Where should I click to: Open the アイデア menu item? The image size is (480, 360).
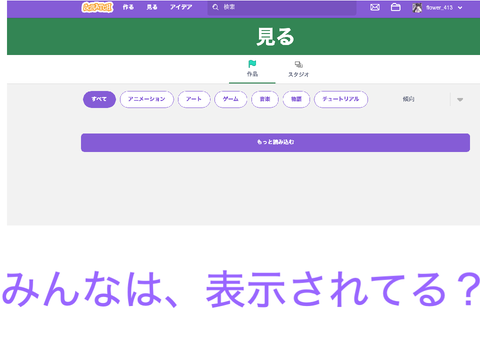(181, 7)
